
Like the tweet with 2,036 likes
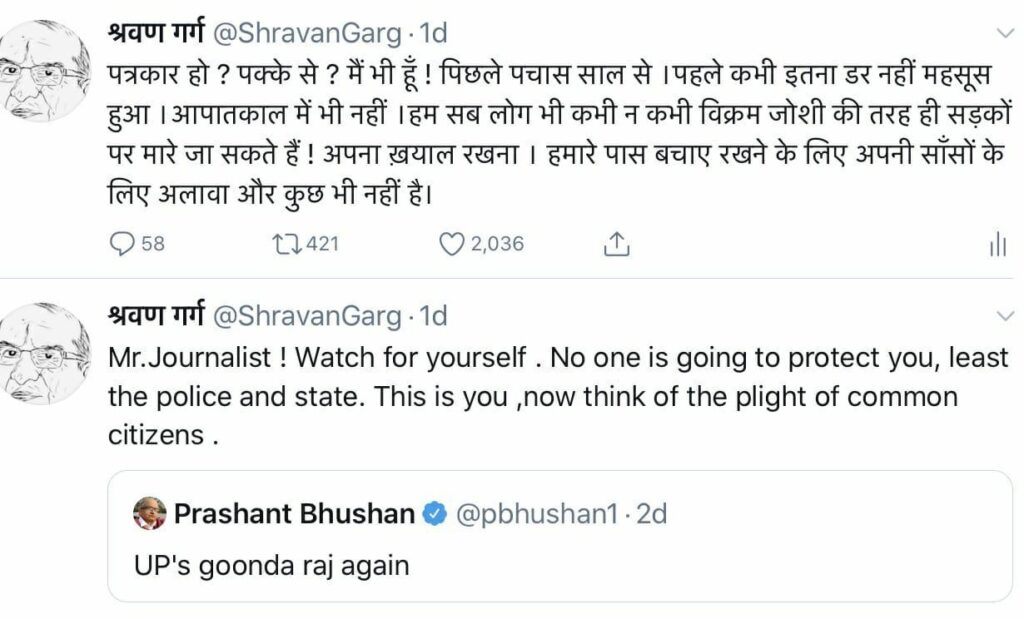(454, 243)
